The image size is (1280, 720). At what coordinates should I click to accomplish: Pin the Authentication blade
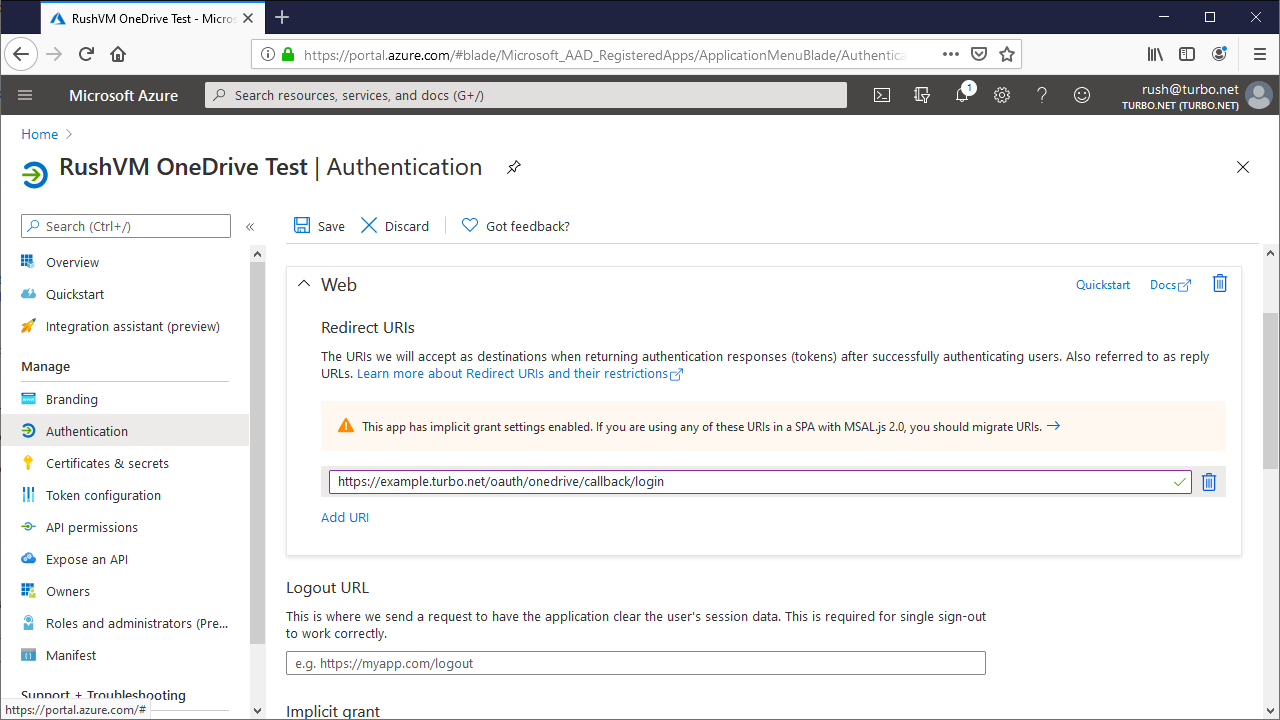click(x=513, y=167)
